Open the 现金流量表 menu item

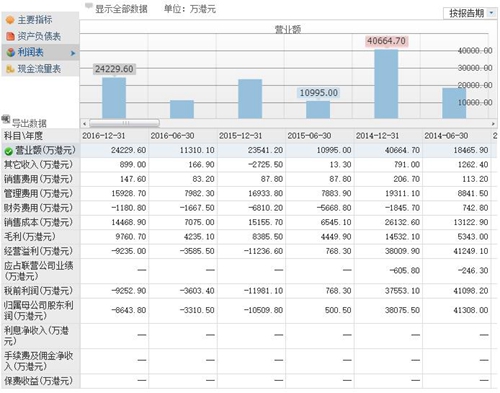tap(39, 69)
